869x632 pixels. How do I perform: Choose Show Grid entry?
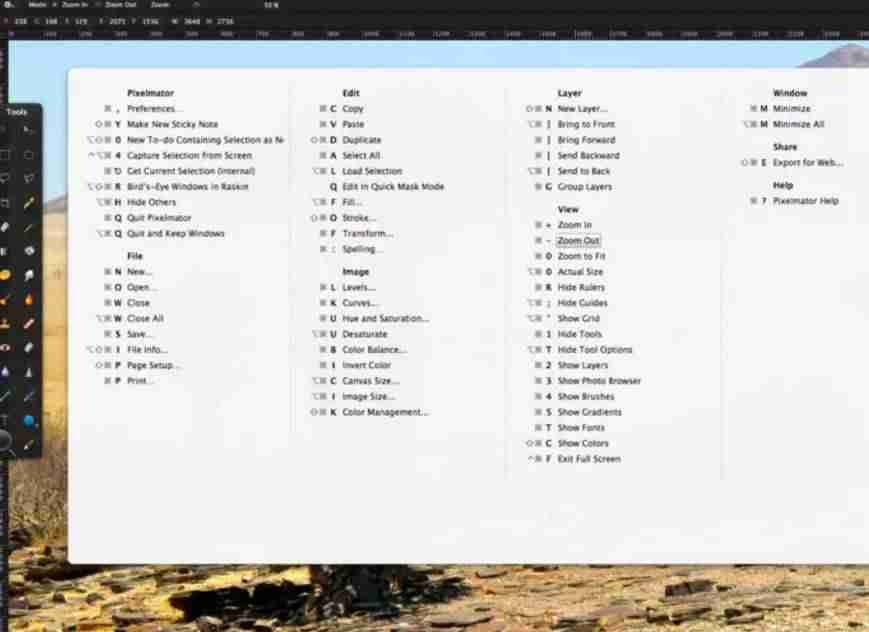coord(578,318)
